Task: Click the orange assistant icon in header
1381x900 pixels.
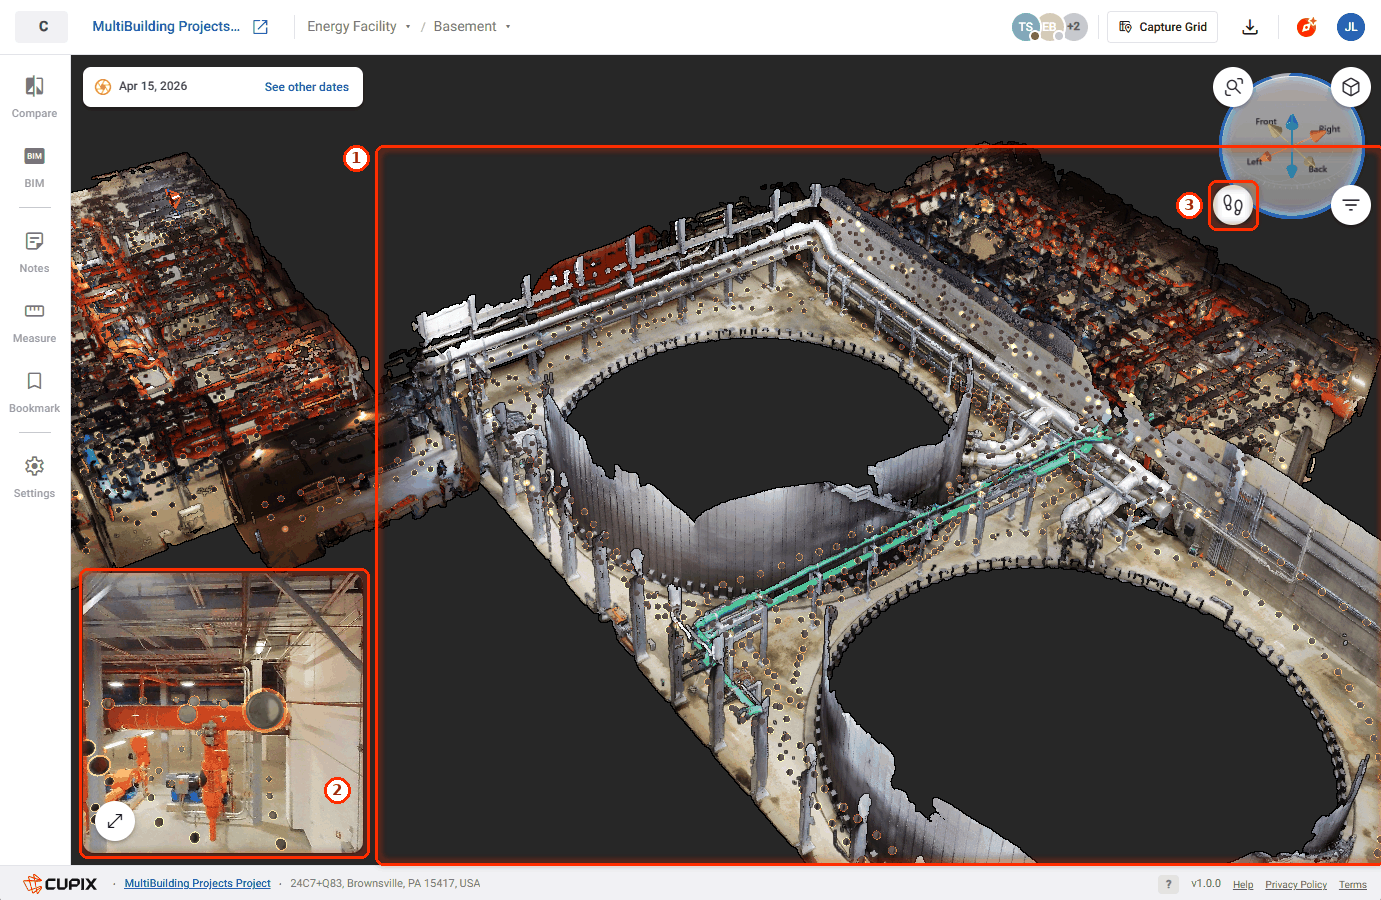Action: coord(1306,27)
